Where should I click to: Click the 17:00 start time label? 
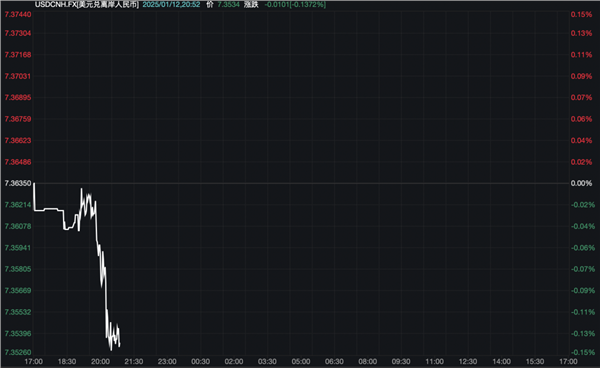pos(34,361)
